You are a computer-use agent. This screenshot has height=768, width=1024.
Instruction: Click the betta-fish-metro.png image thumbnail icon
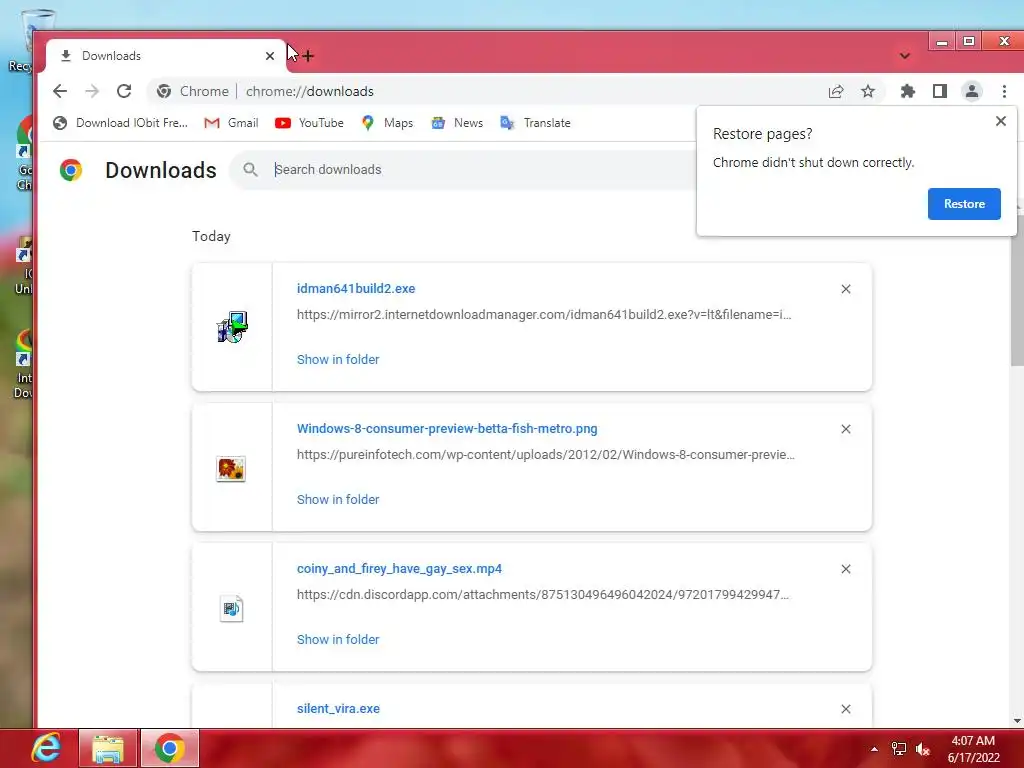[x=231, y=469]
